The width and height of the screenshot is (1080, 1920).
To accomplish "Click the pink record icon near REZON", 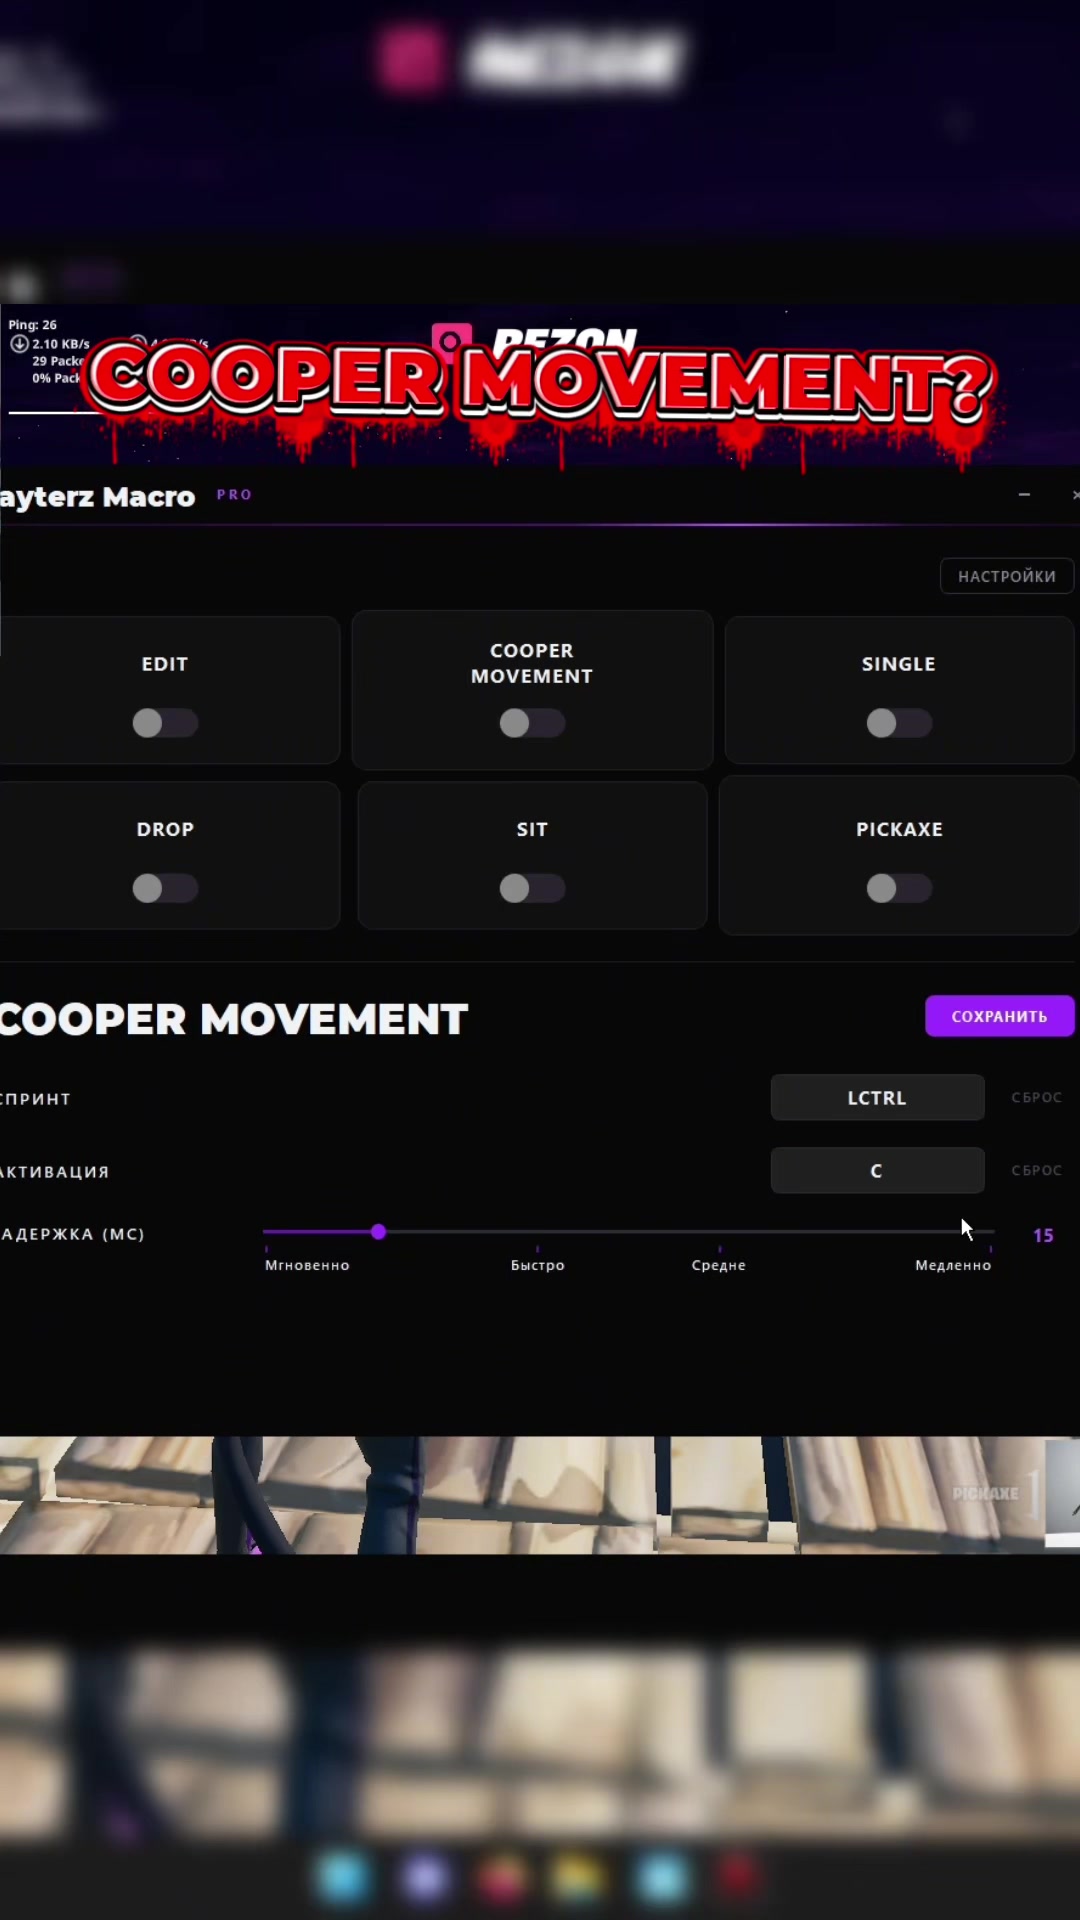I will point(451,342).
